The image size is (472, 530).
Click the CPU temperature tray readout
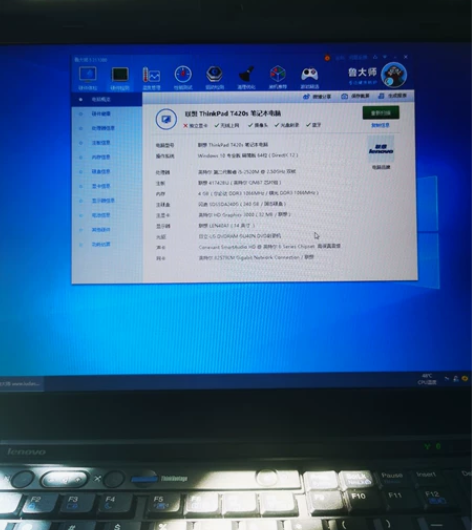click(427, 379)
